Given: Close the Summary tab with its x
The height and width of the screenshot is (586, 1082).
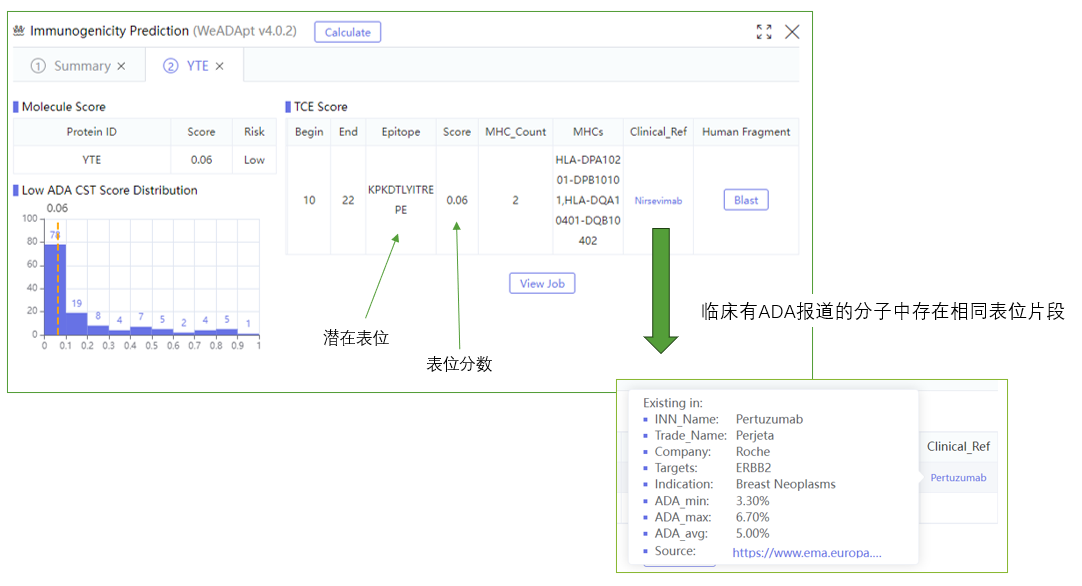Looking at the screenshot, I should coord(122,66).
